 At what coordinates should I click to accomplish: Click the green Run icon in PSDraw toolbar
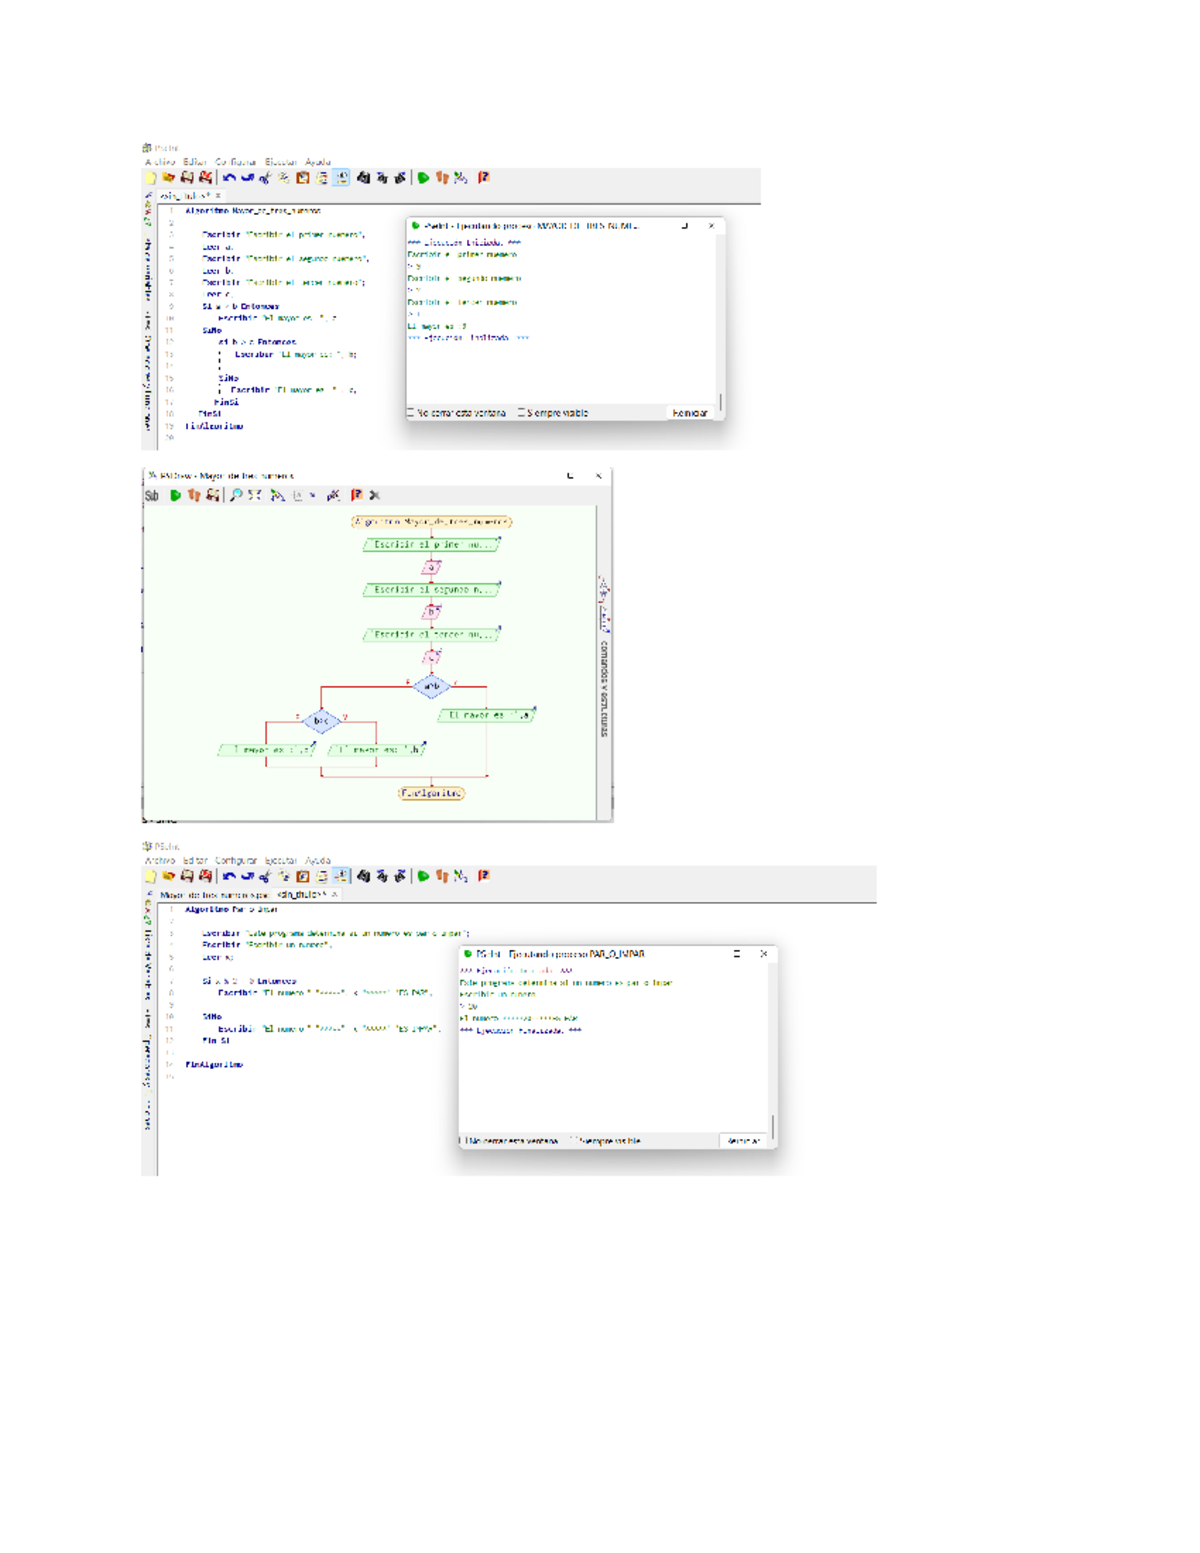tap(176, 495)
